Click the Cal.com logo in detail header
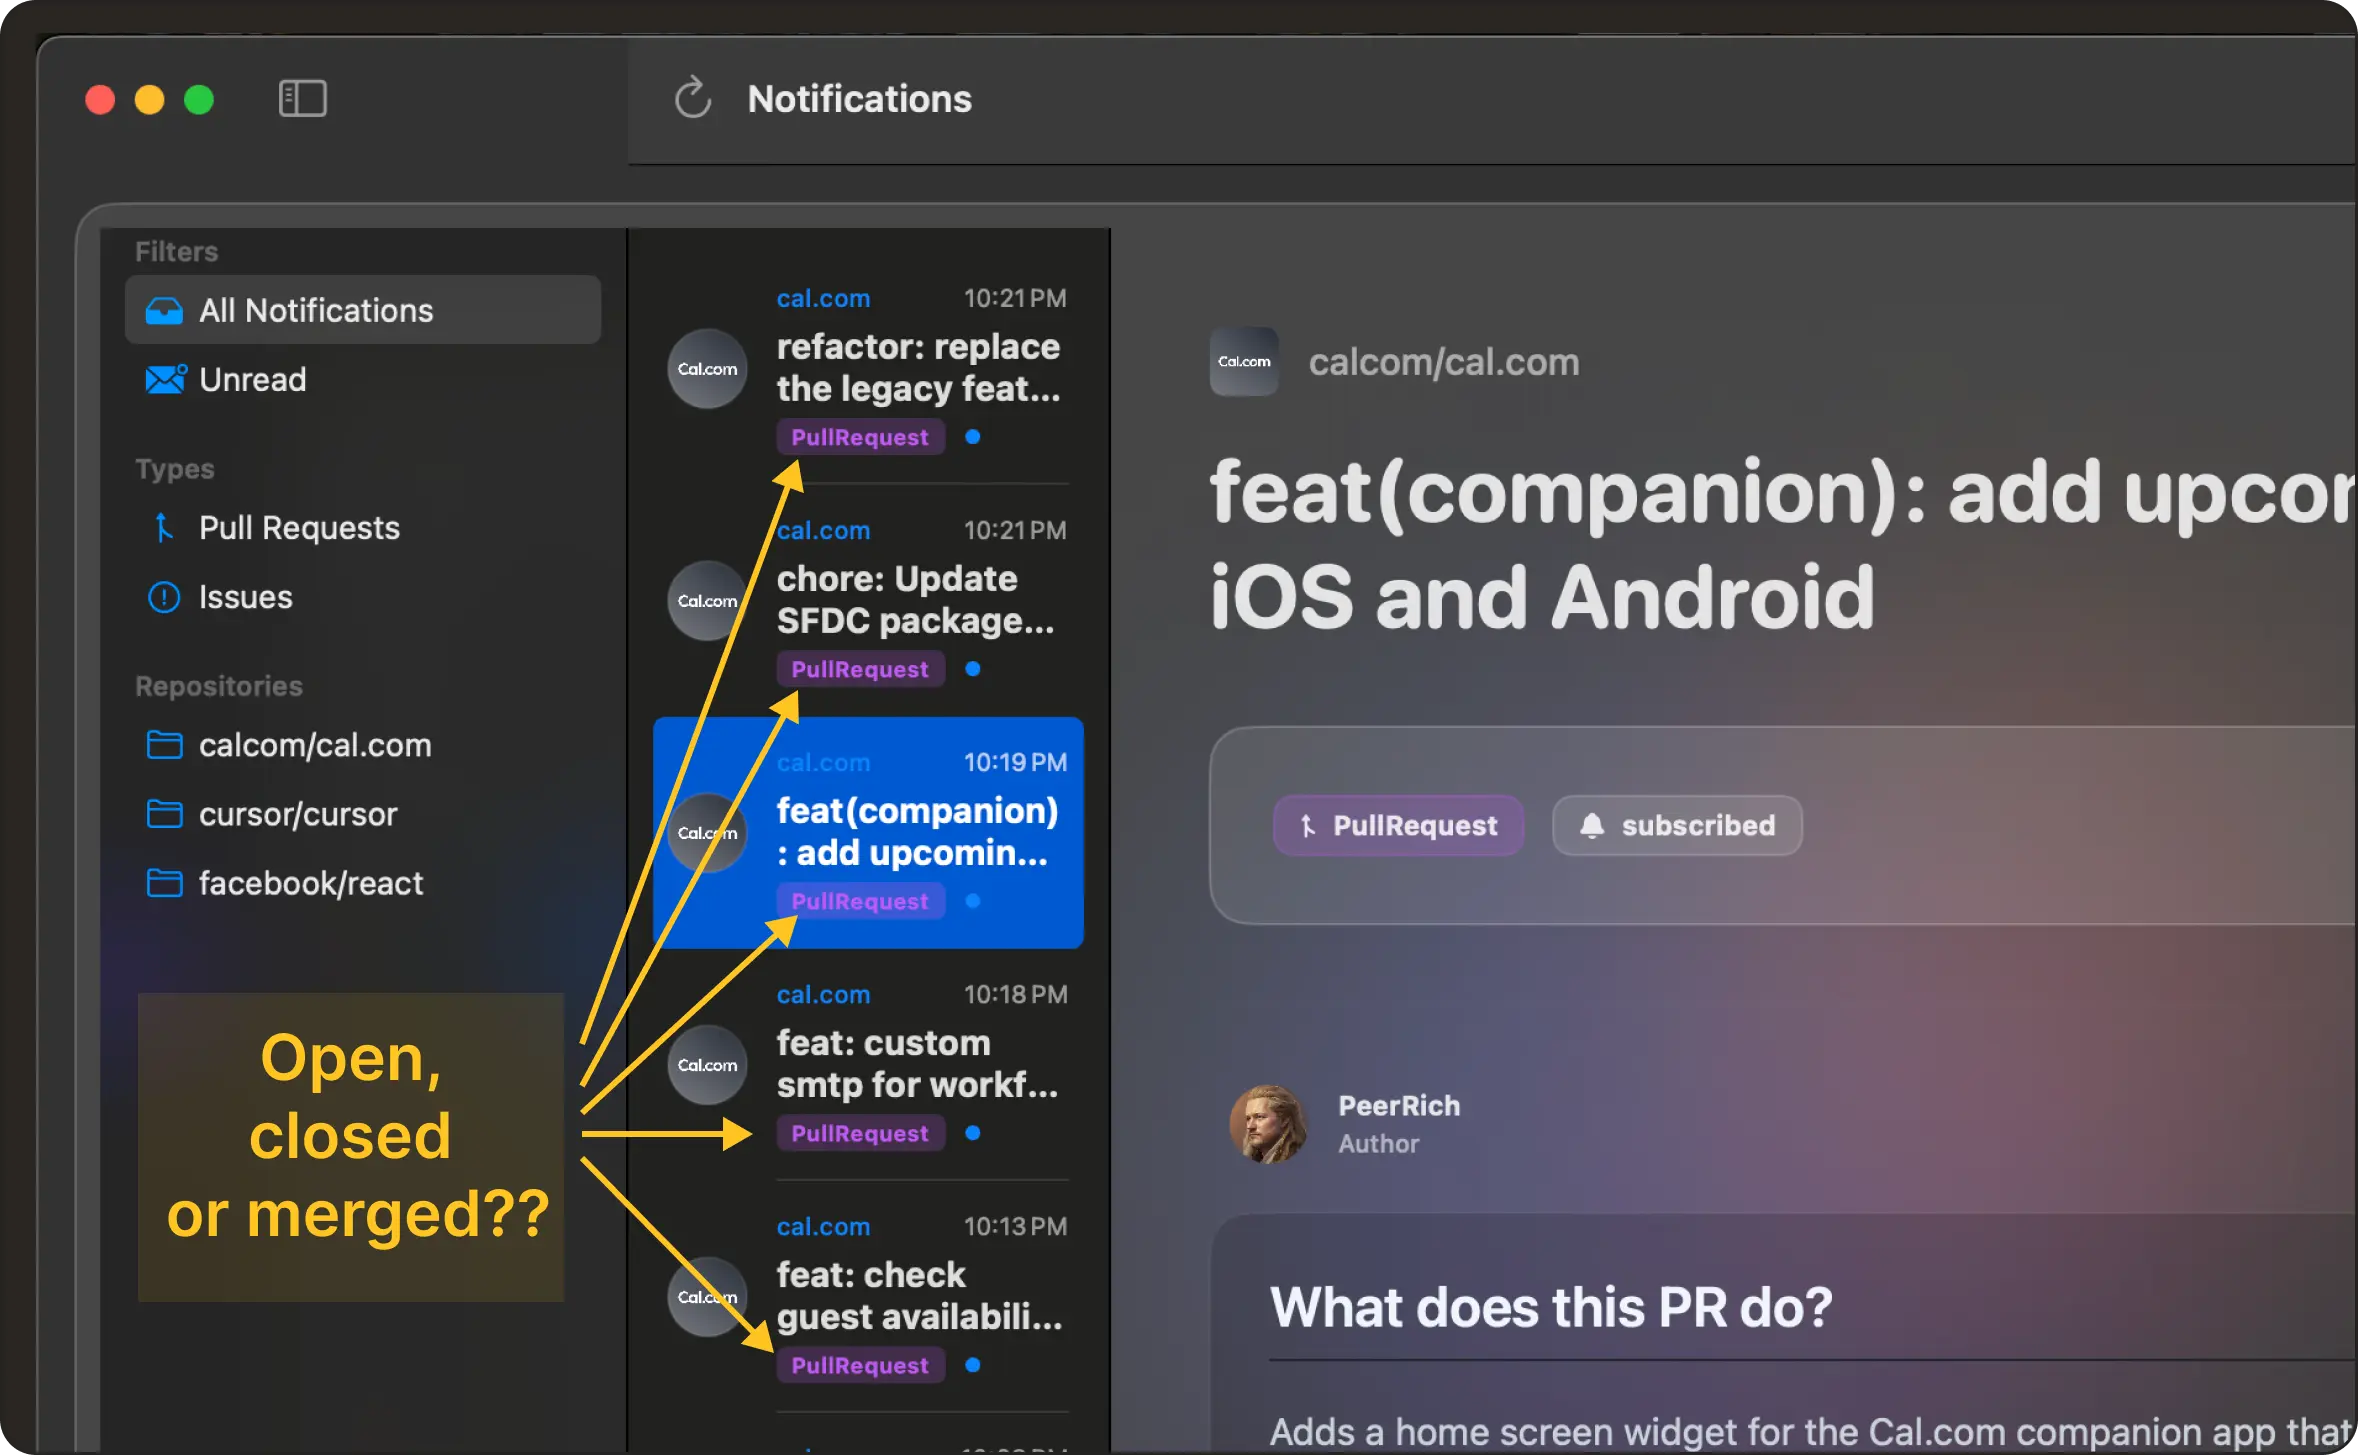The image size is (2358, 1455). coord(1243,362)
